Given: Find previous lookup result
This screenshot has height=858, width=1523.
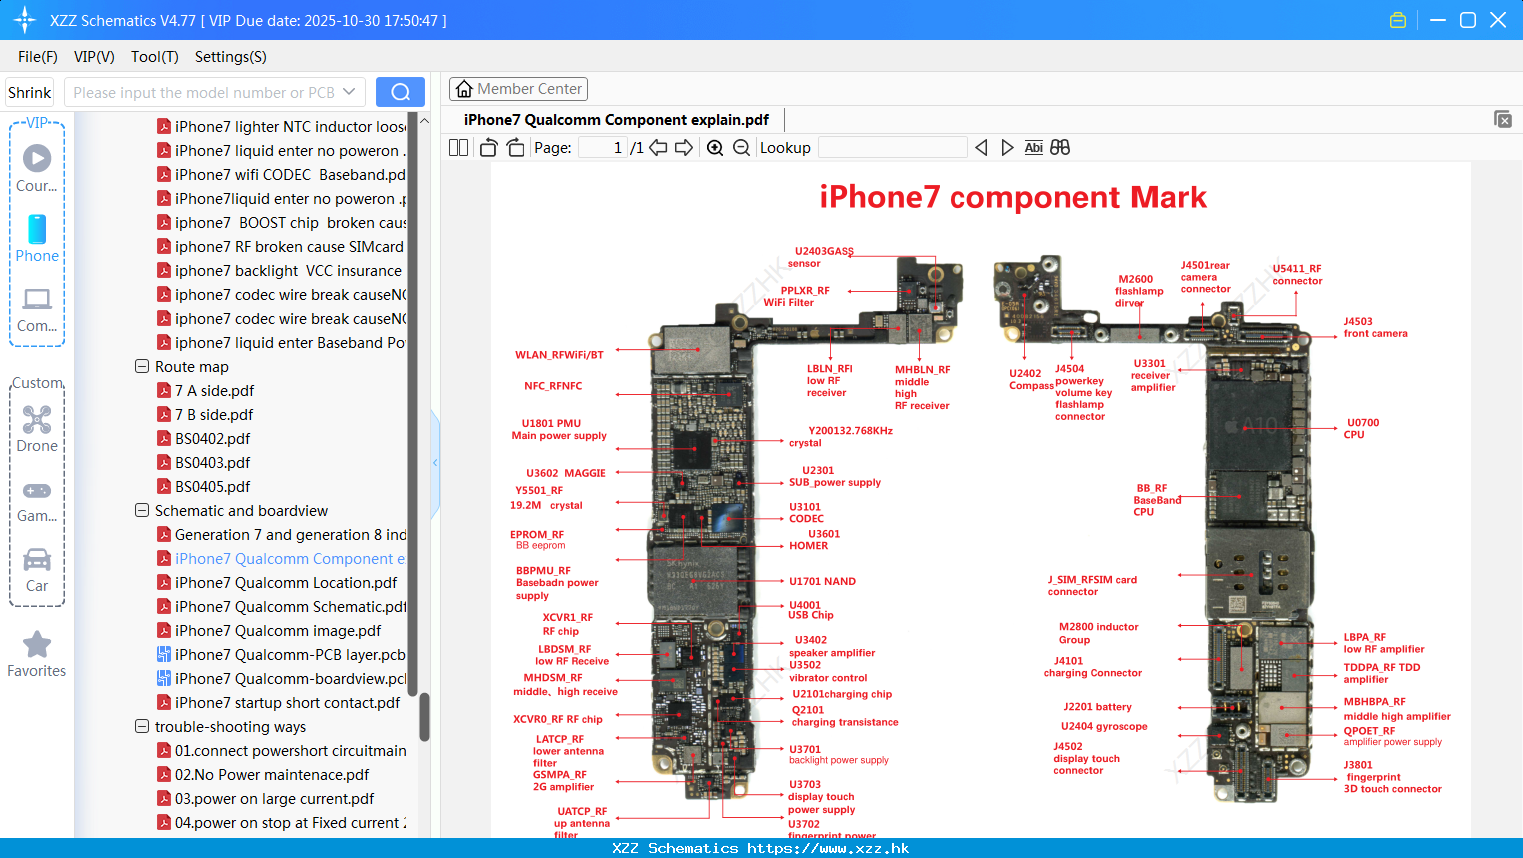Looking at the screenshot, I should tap(981, 147).
